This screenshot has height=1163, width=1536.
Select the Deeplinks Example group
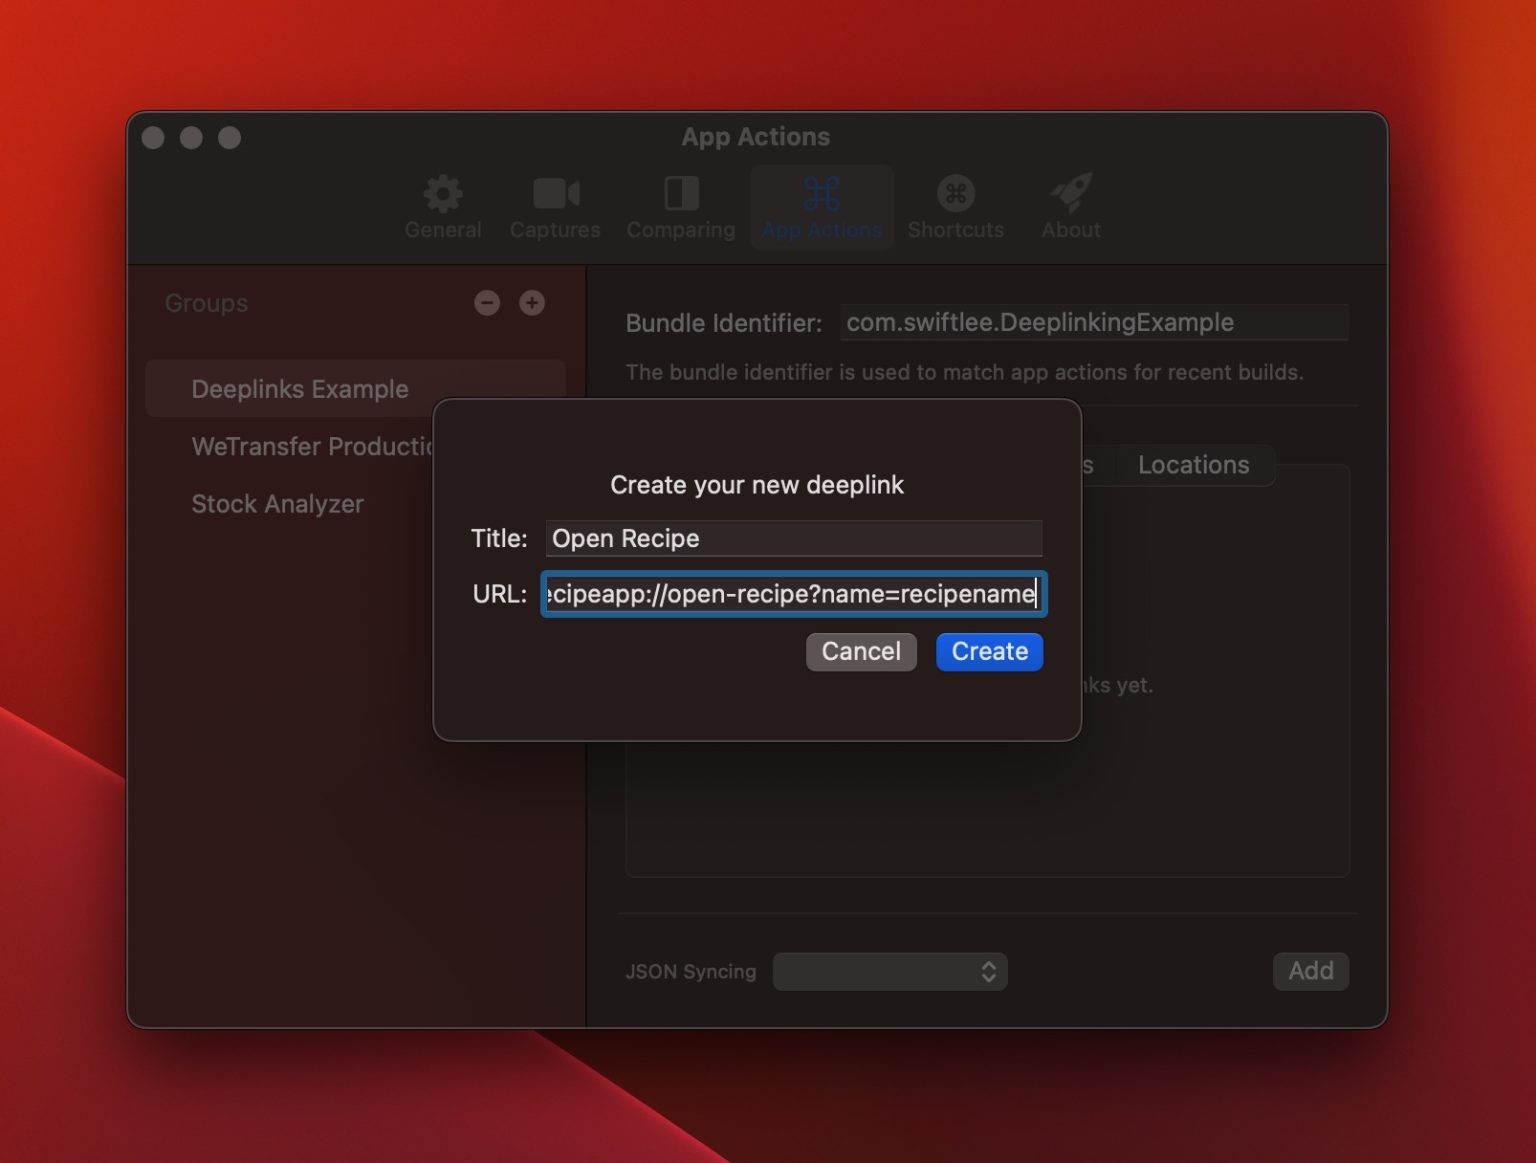pos(300,388)
